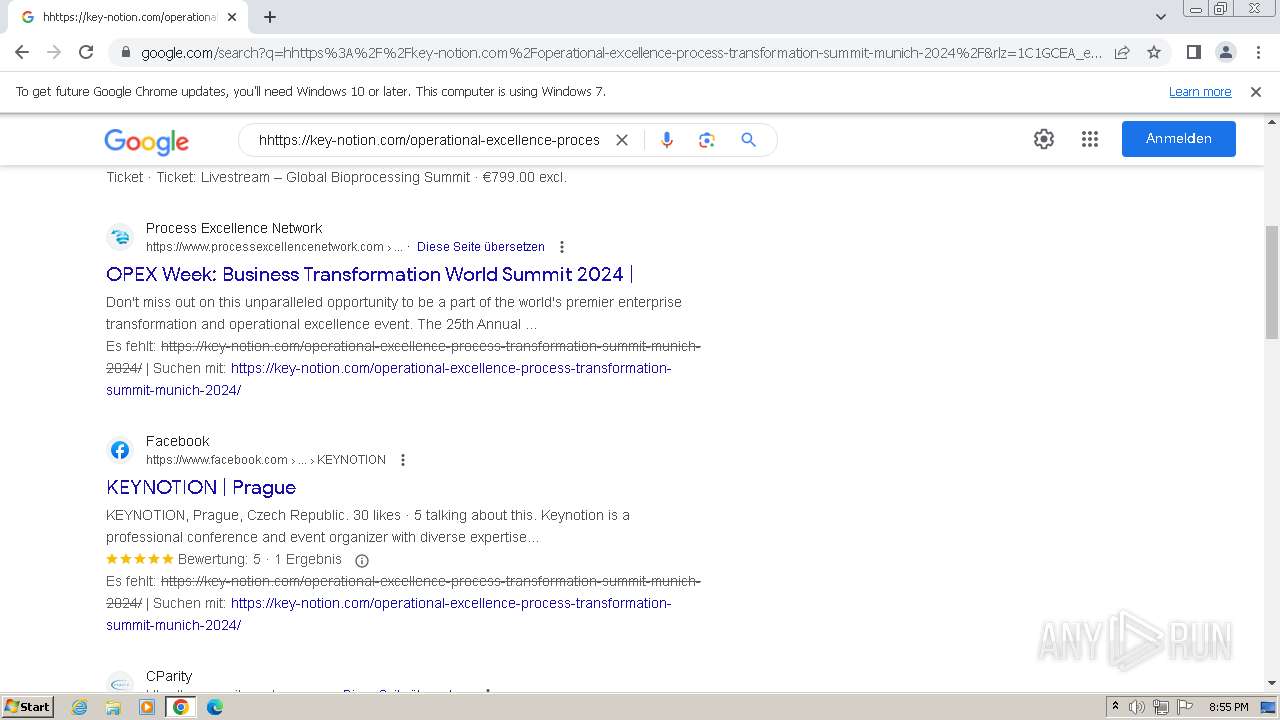1280x720 pixels.
Task: Click the address bar URL field
Action: click(620, 53)
